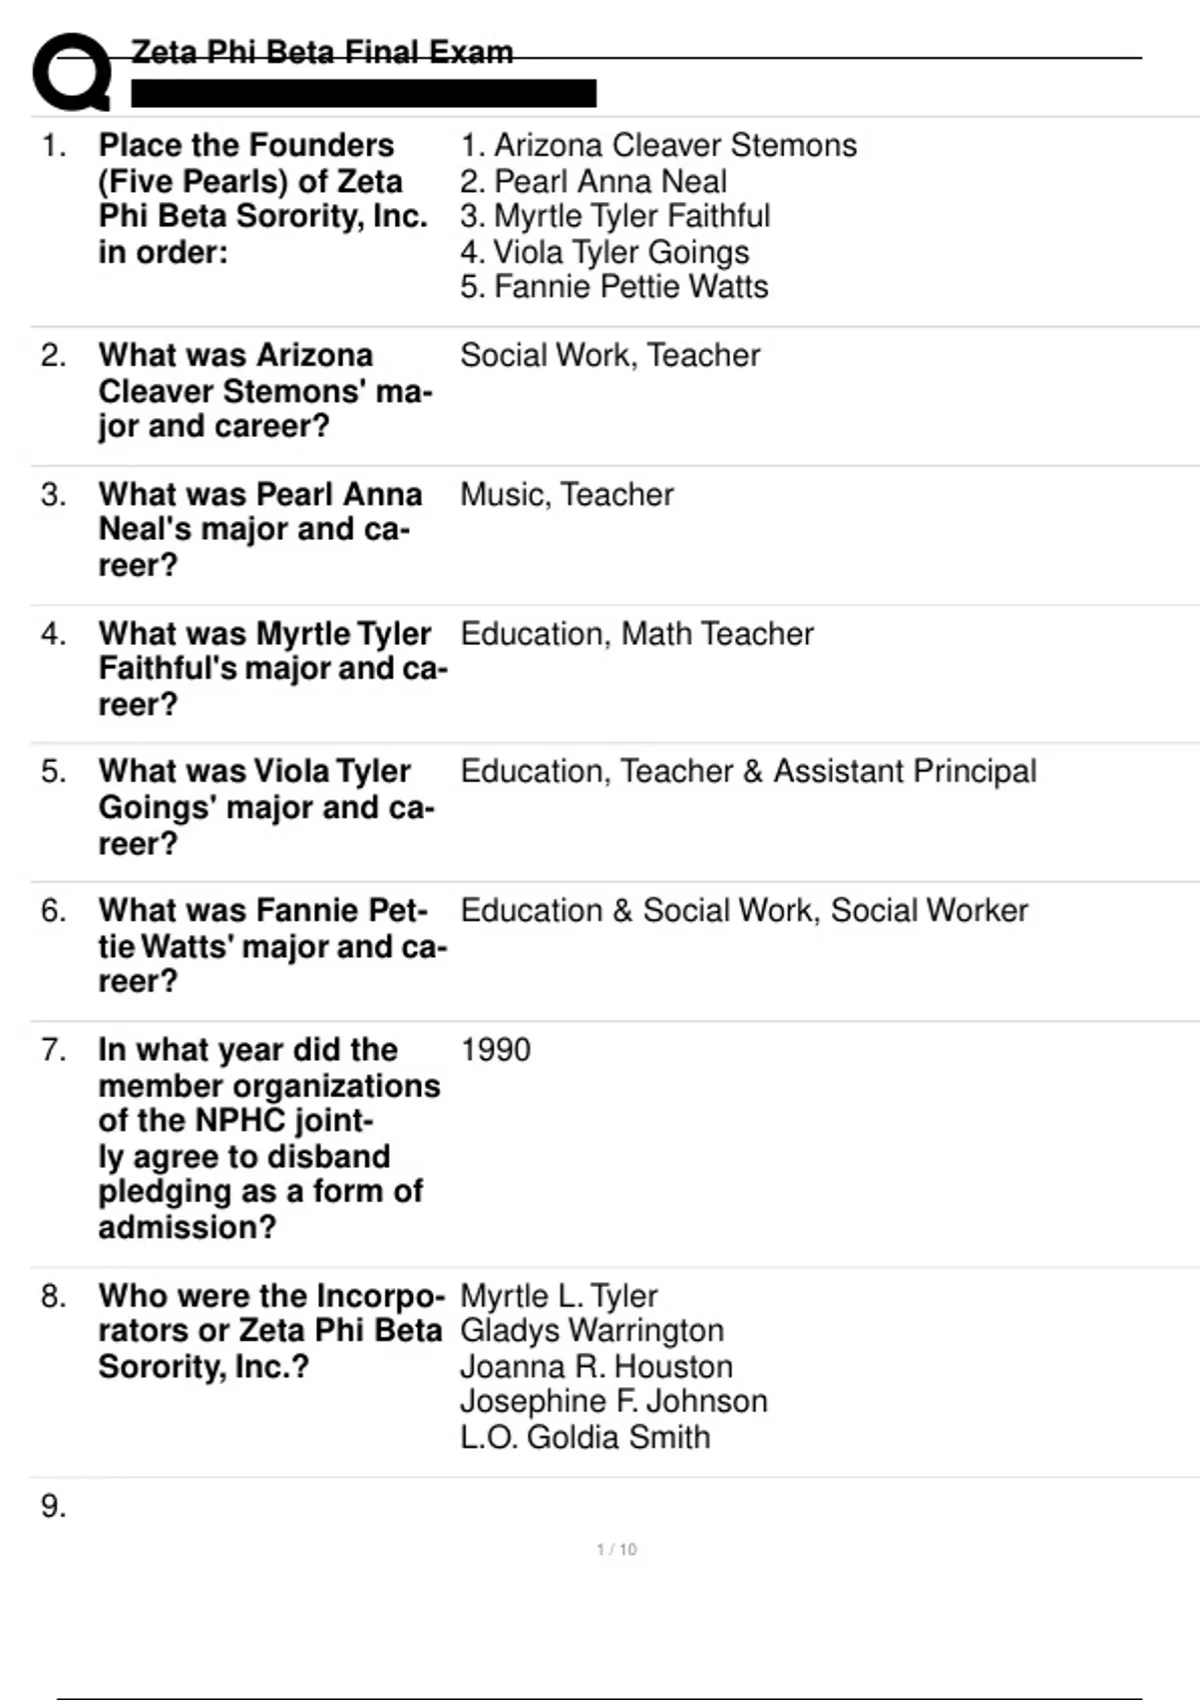
Task: Click the 1 / 10 page indicator
Action: point(616,1549)
